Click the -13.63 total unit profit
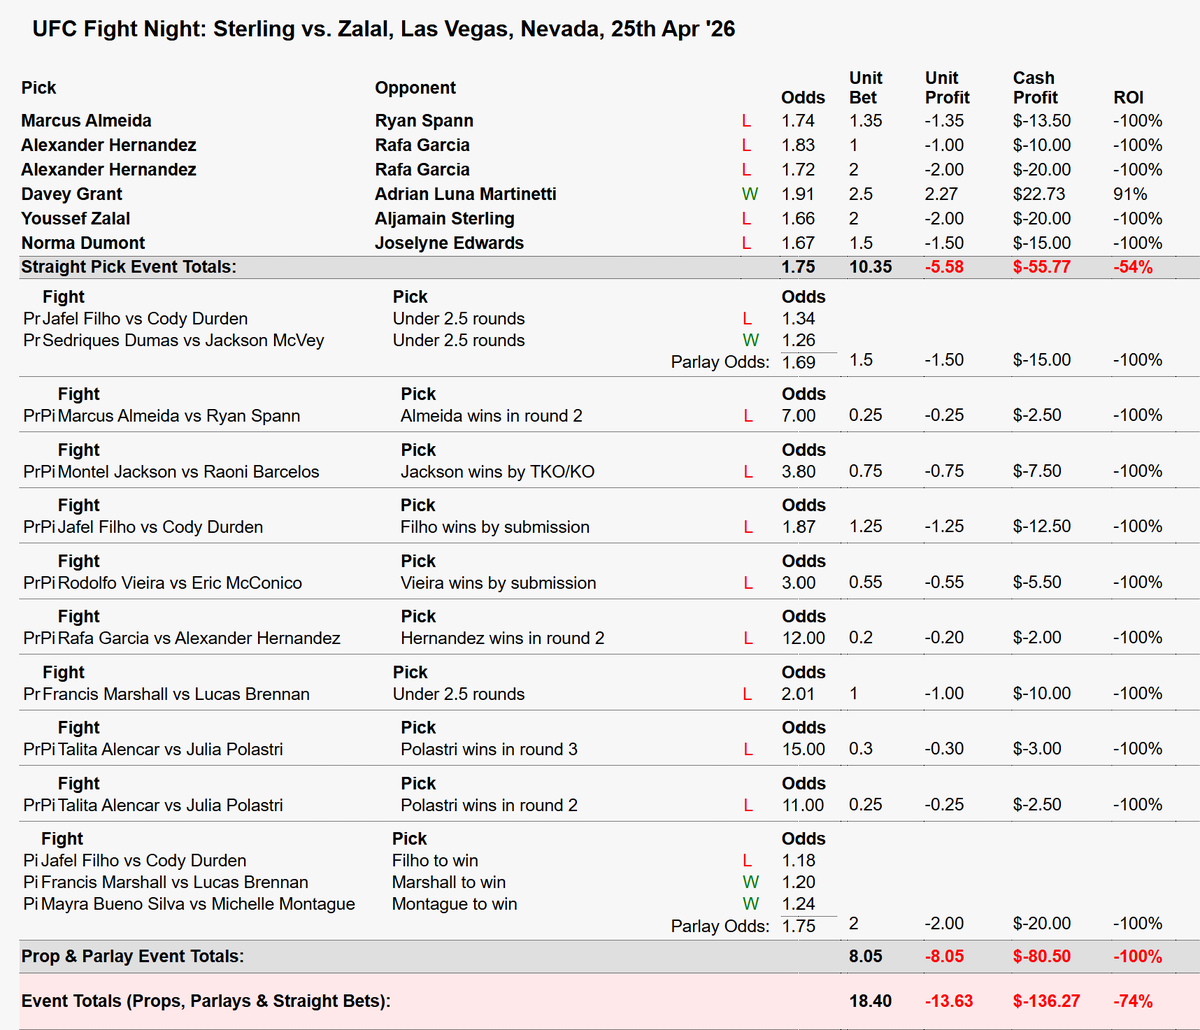This screenshot has width=1200, height=1030. tap(949, 1000)
